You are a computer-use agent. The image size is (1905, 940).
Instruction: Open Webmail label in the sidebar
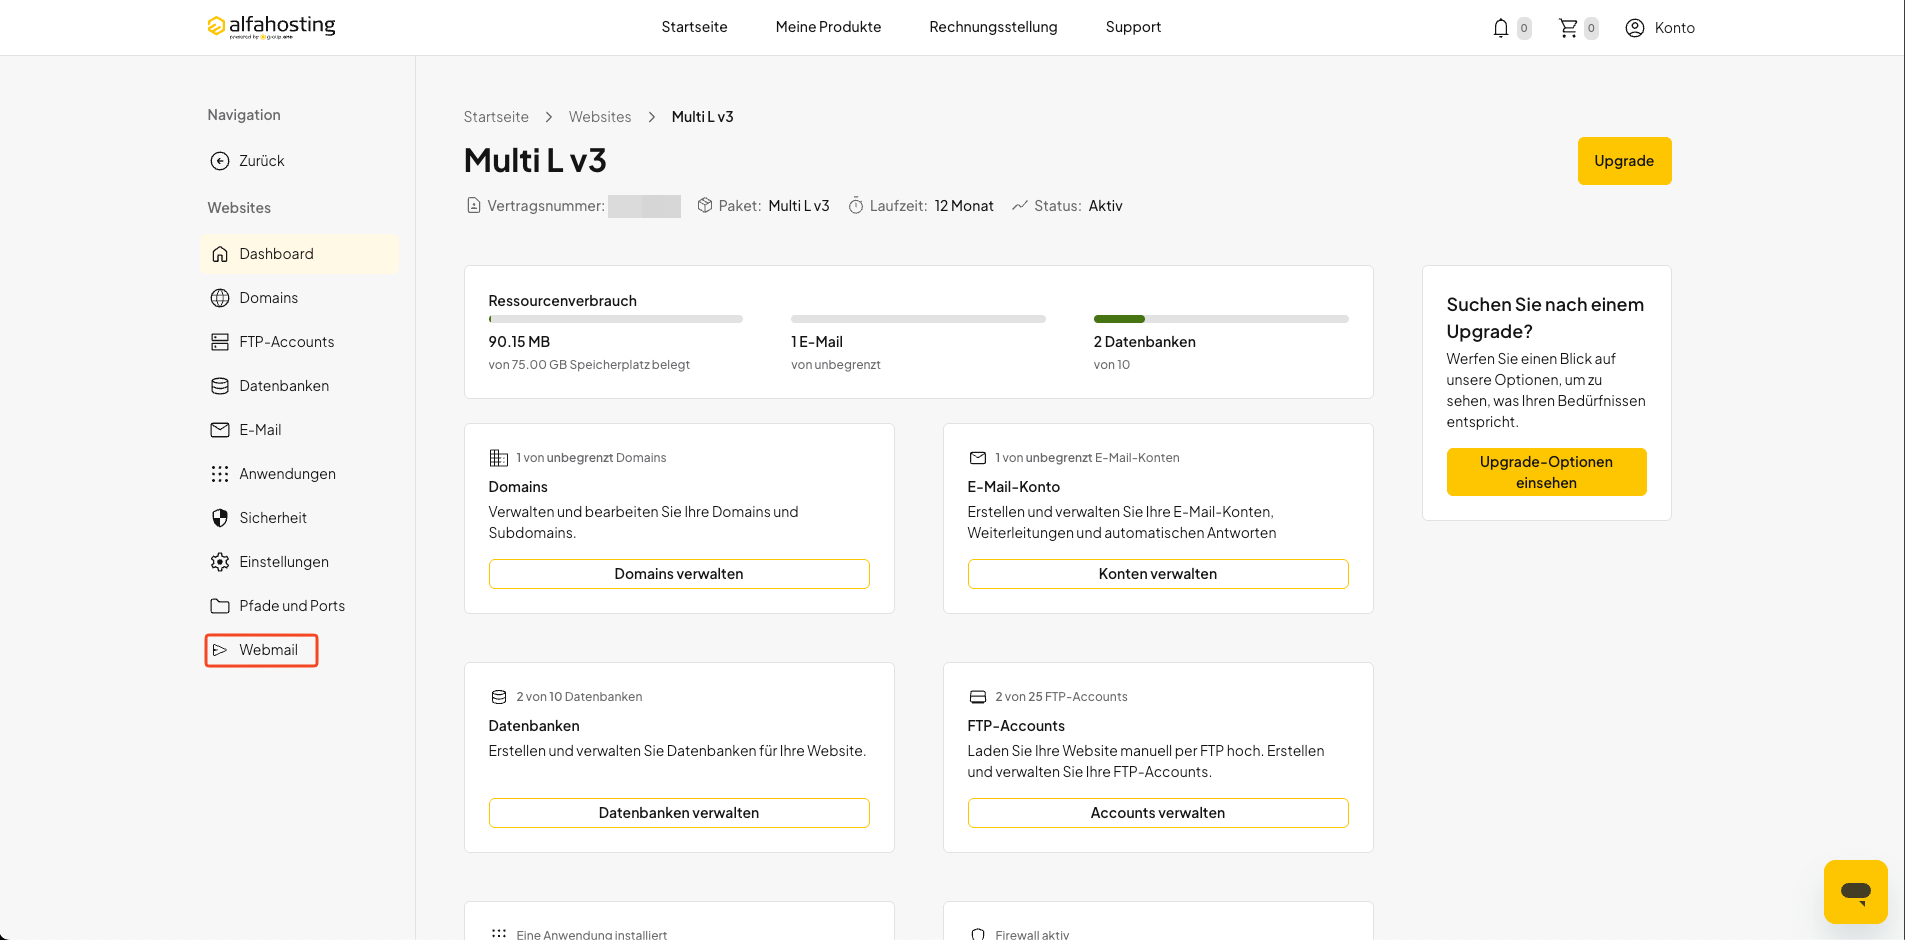click(268, 650)
